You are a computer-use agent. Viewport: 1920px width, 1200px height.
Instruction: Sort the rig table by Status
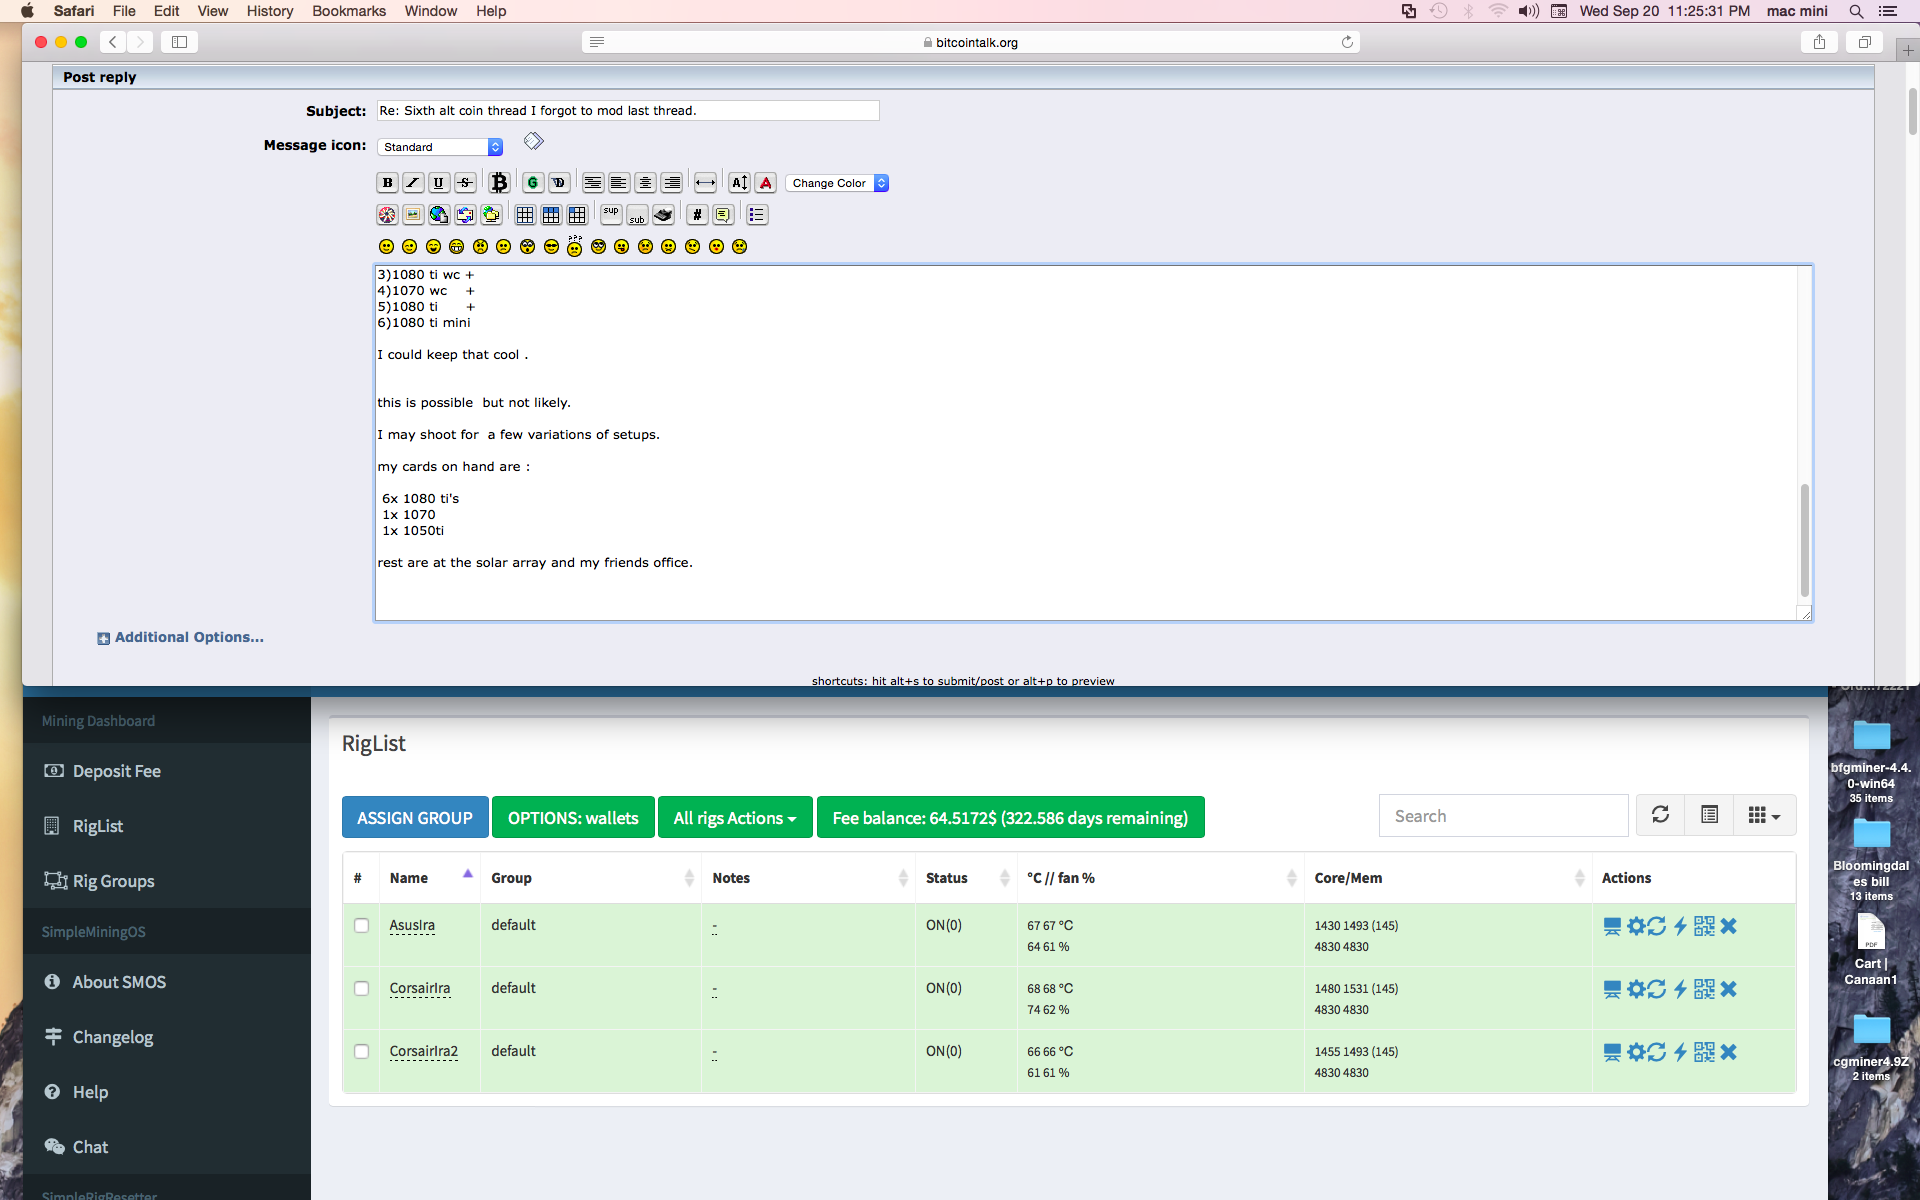click(966, 878)
